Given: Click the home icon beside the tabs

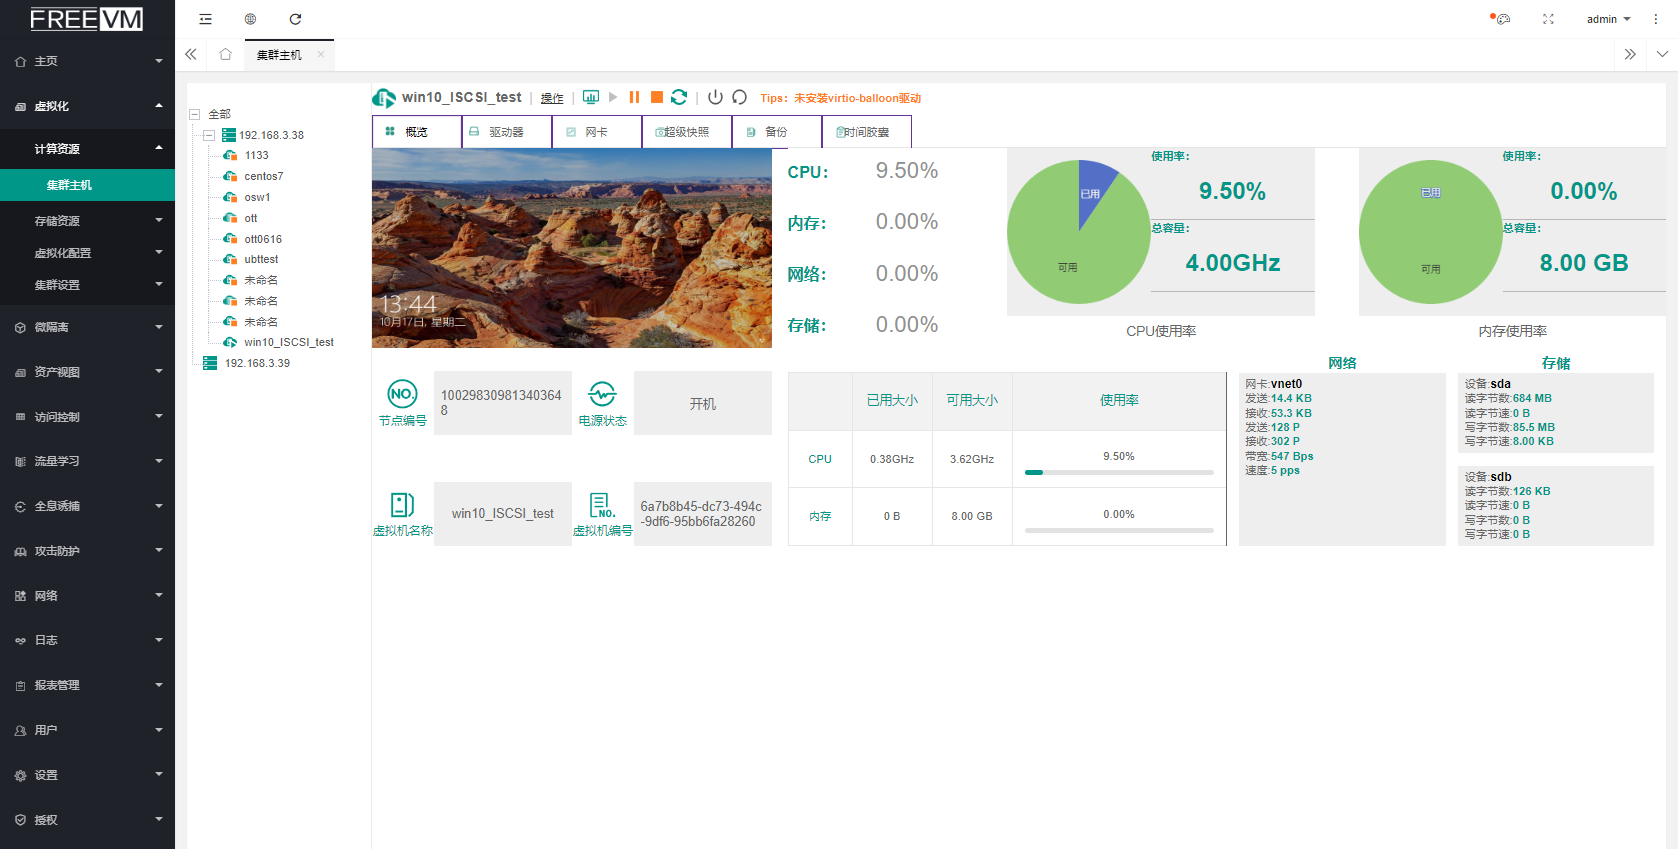Looking at the screenshot, I should (x=225, y=54).
